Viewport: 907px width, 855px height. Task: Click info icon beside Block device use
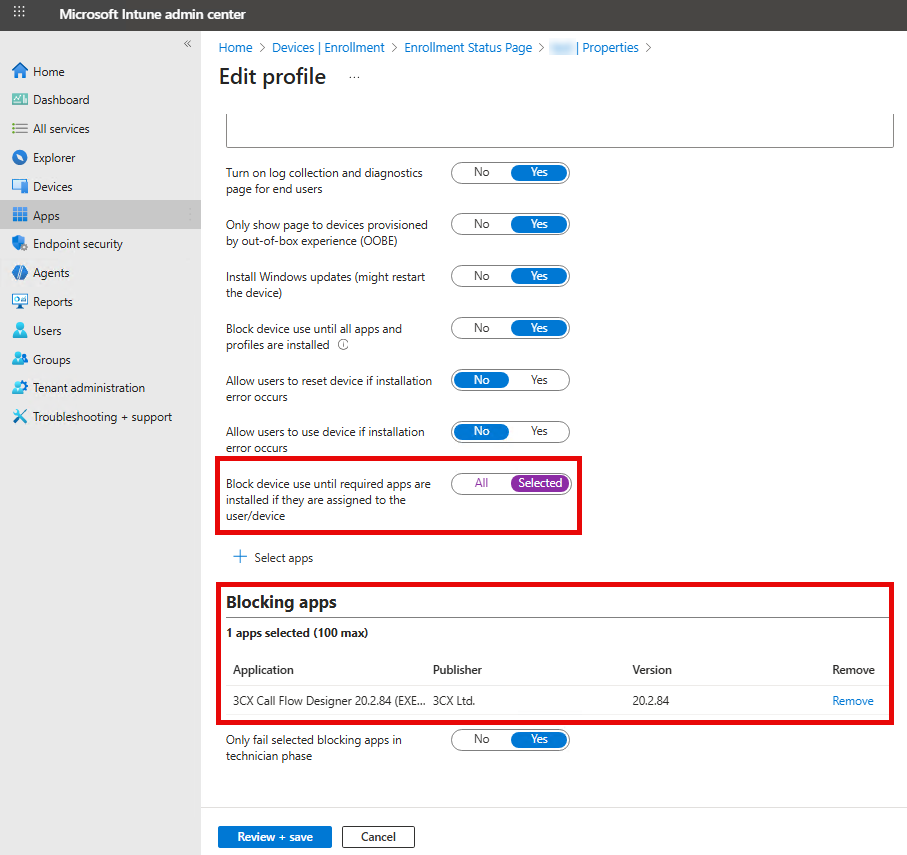coord(343,345)
